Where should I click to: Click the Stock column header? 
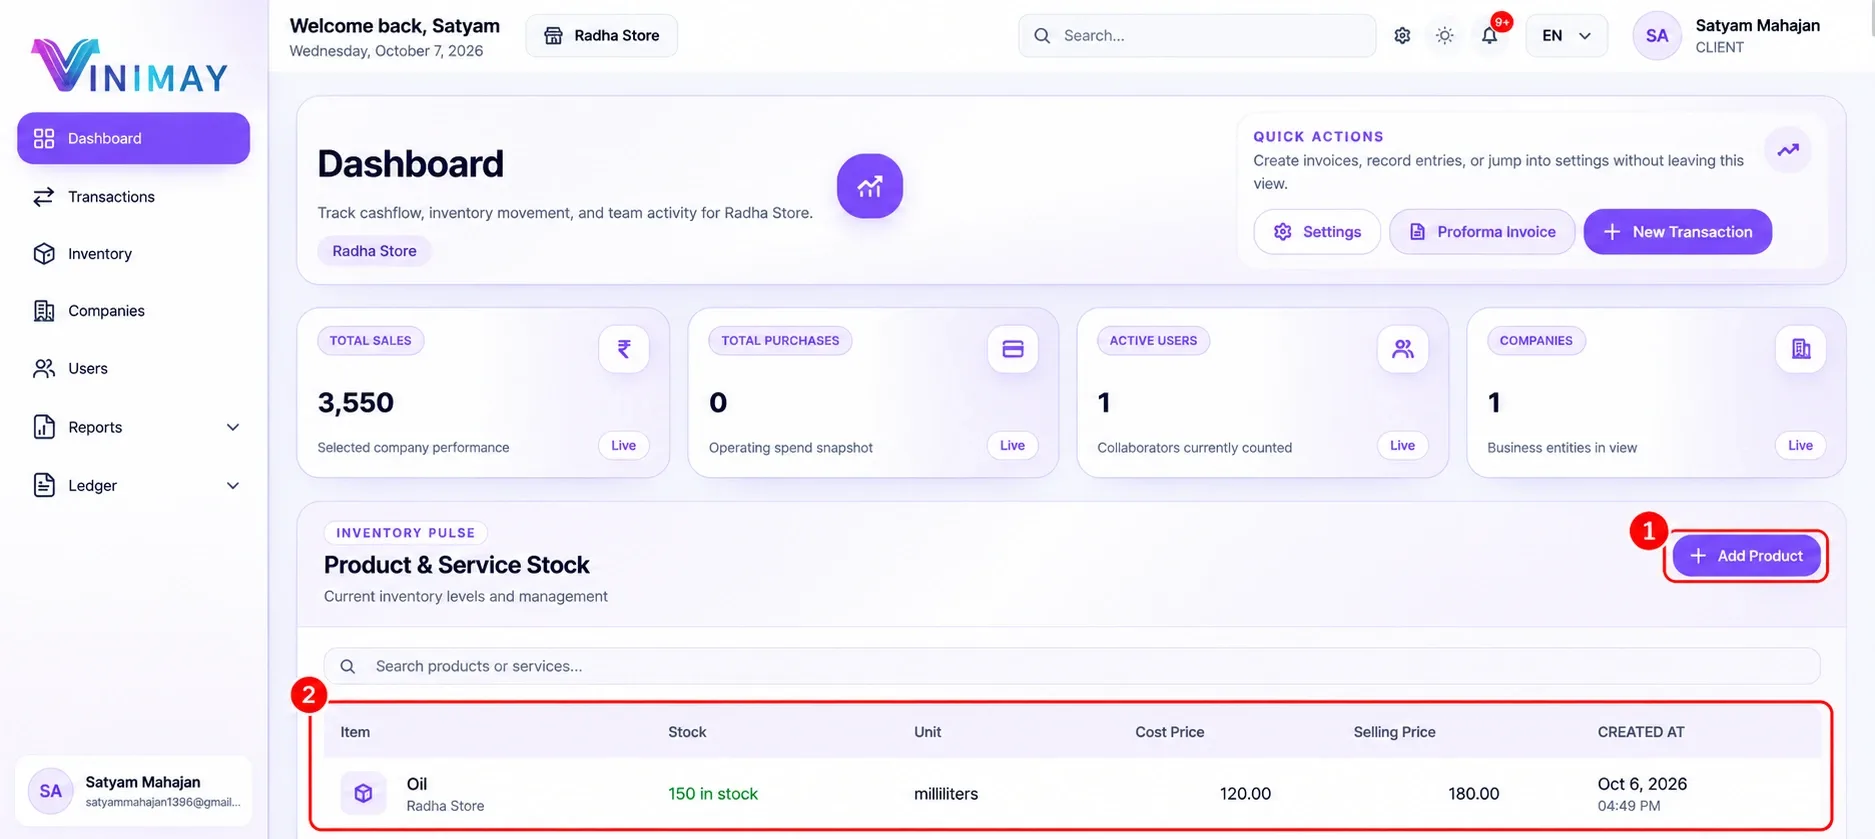tap(687, 732)
